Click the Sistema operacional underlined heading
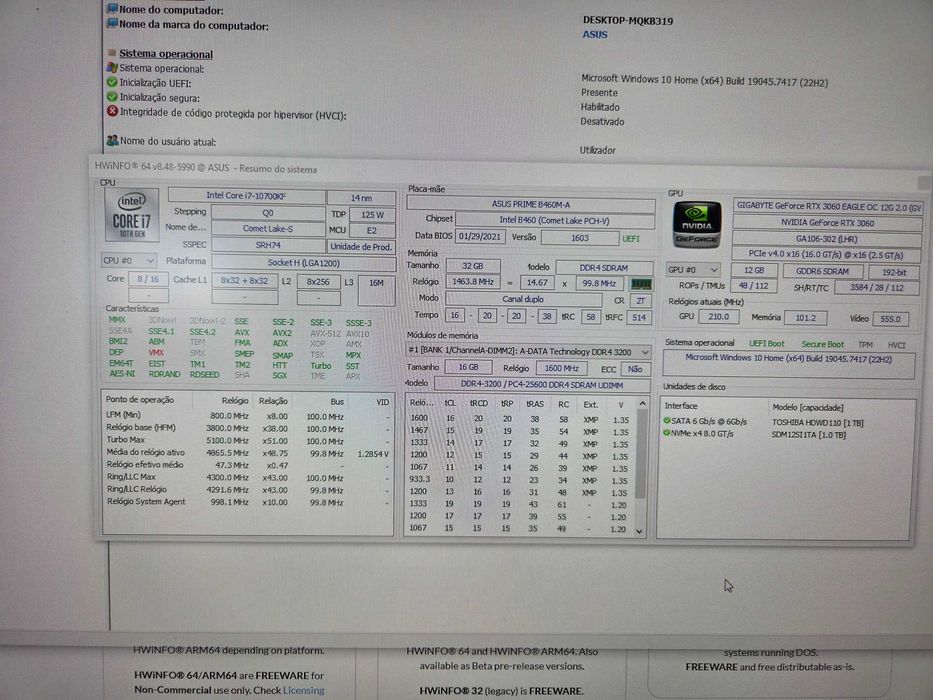Viewport: 933px width, 700px height. [166, 54]
